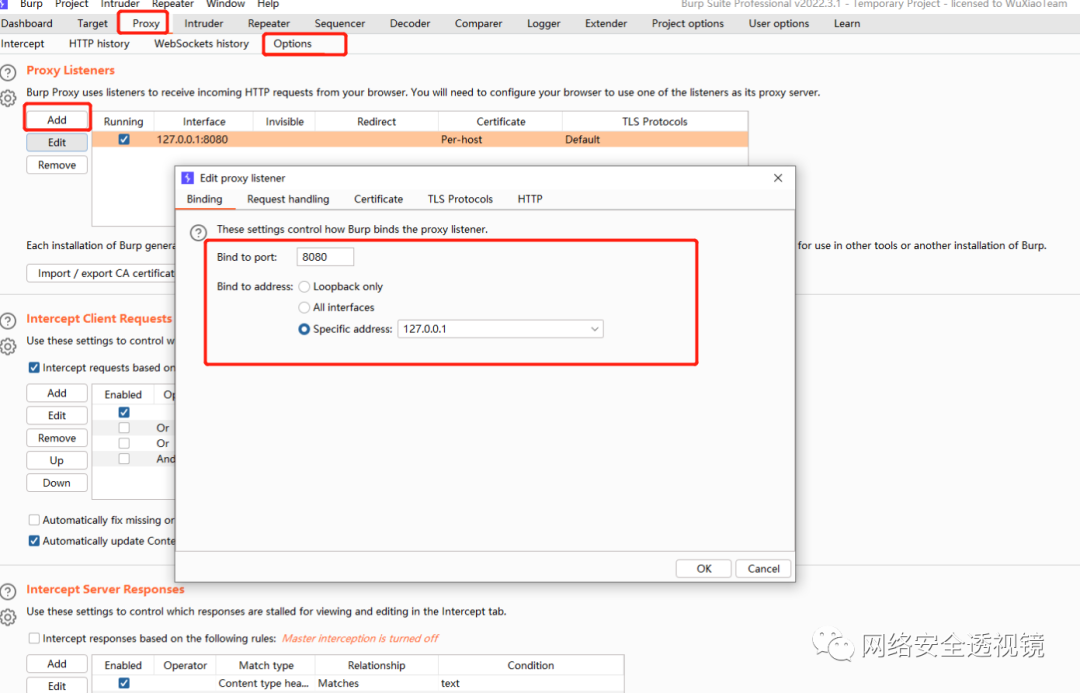Close the Edit proxy listener dialog
Screen dimensions: 1080x693
tap(778, 178)
